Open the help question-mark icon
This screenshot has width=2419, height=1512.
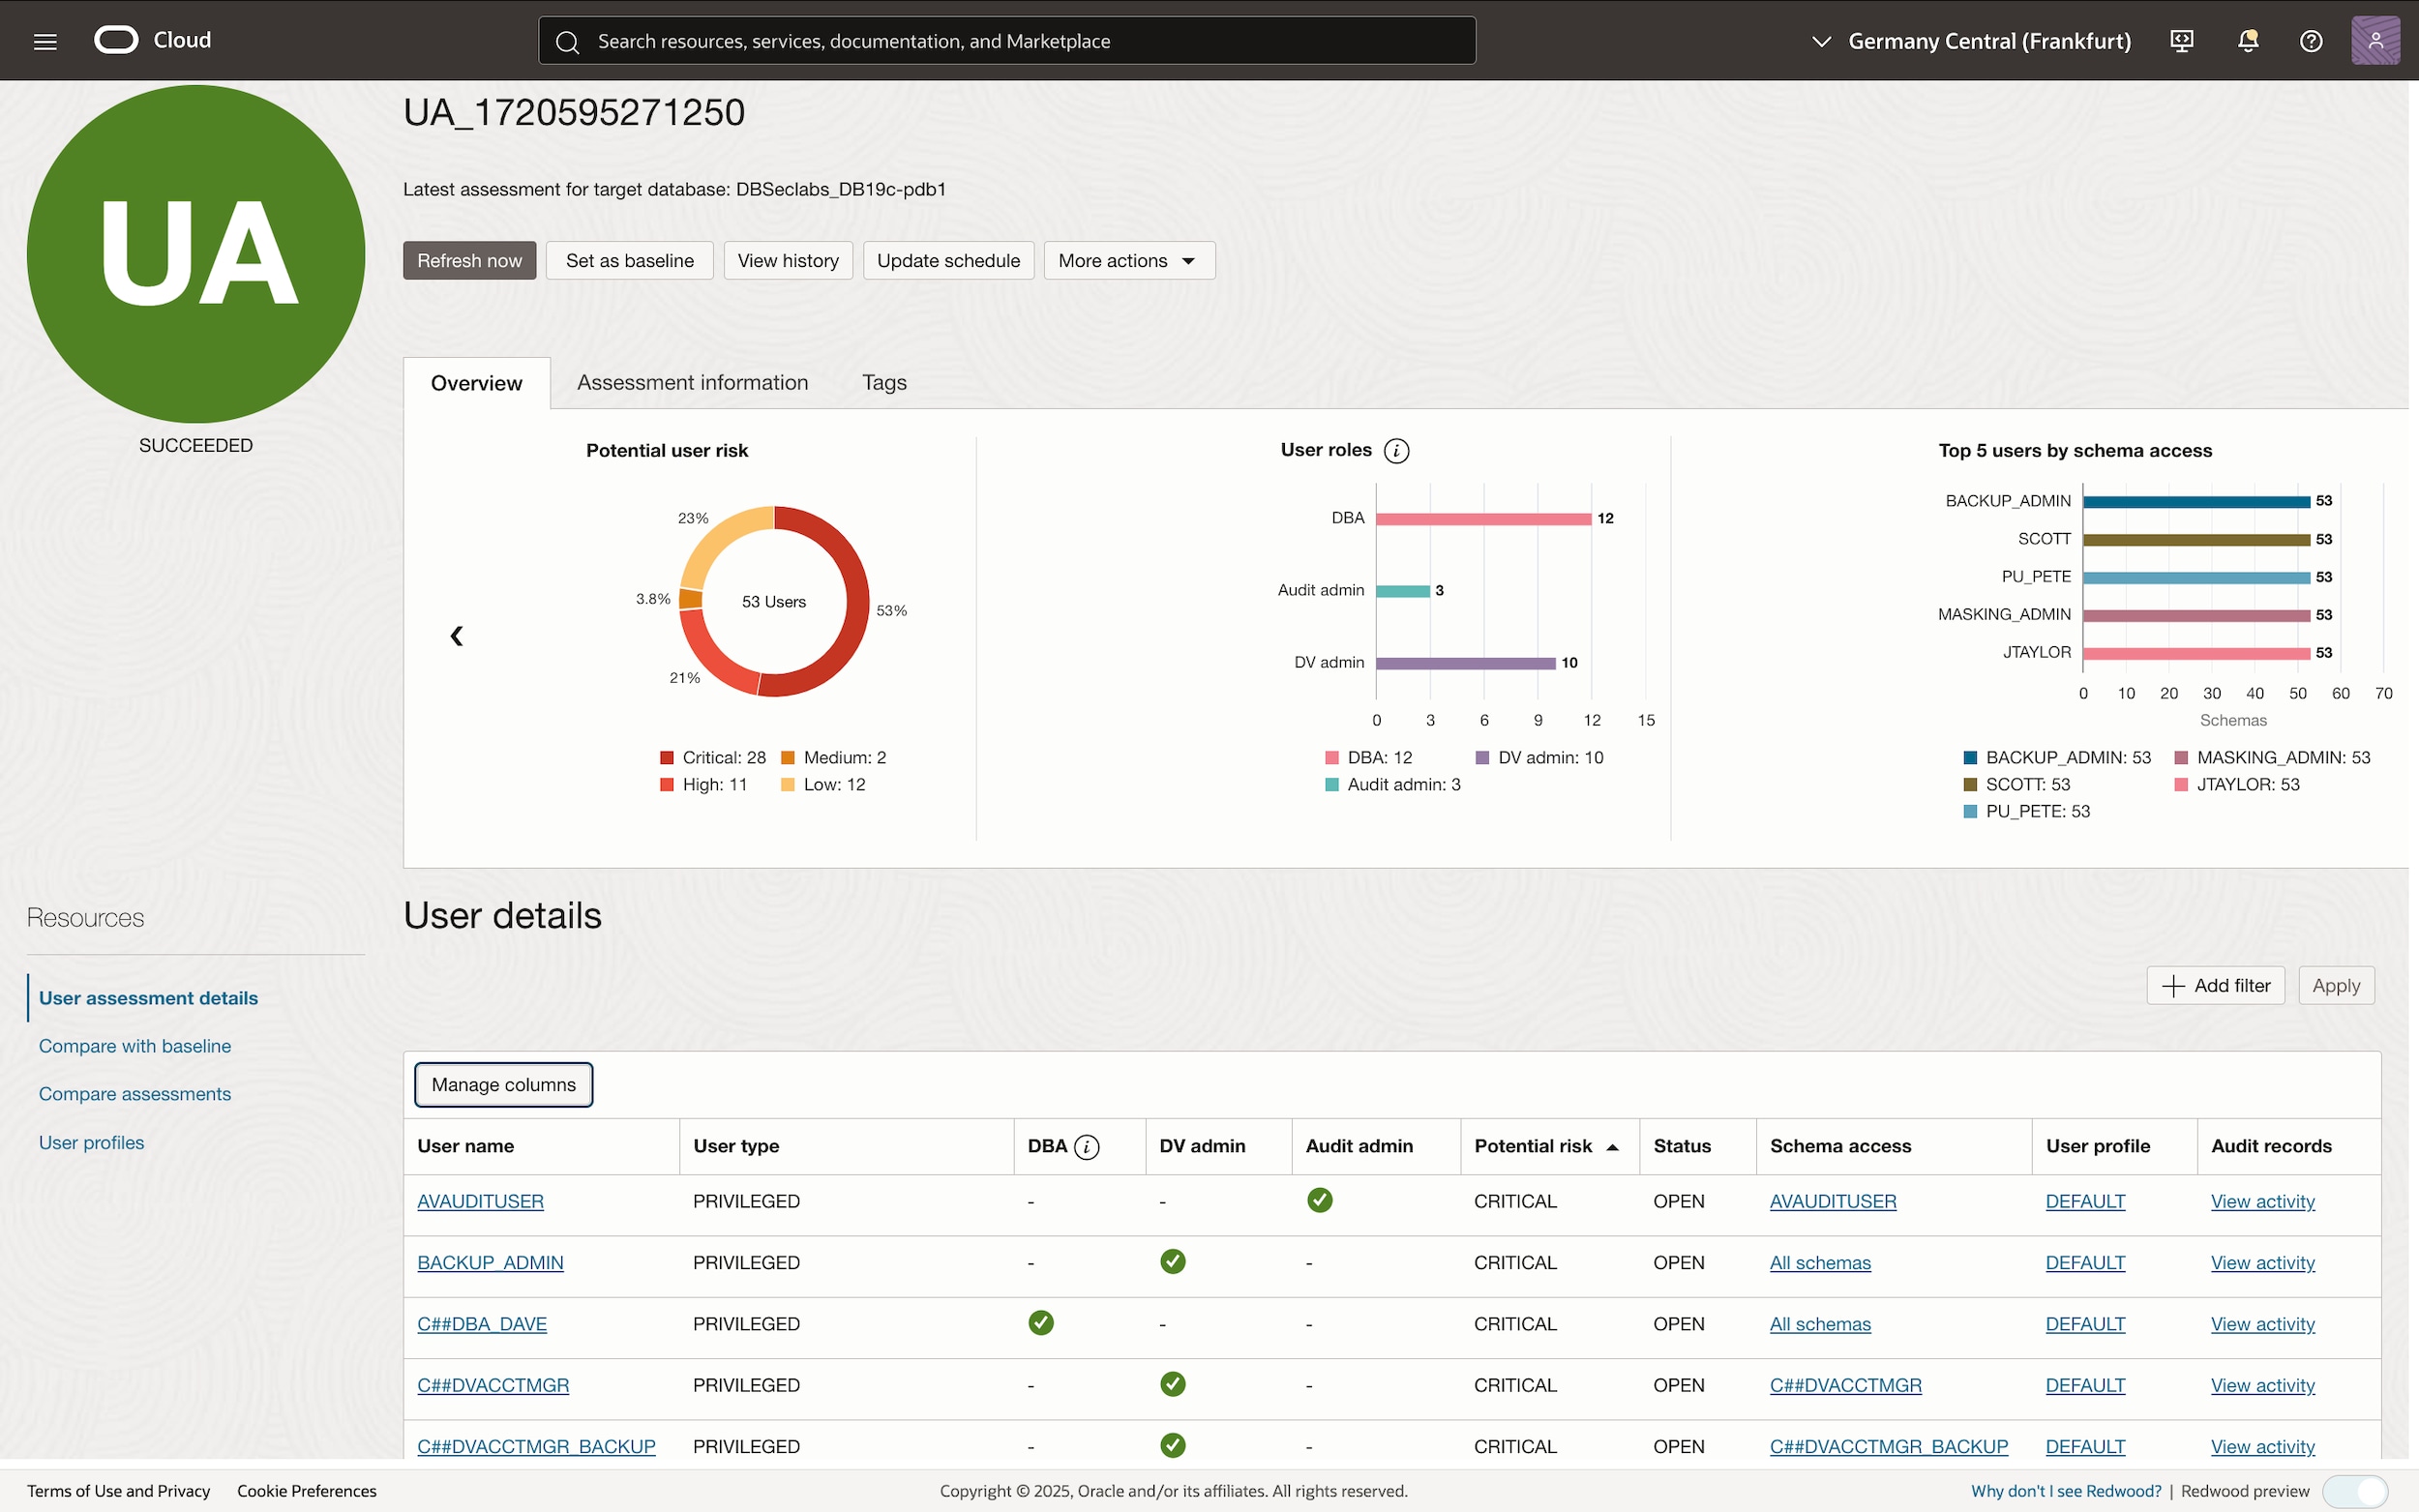click(x=2311, y=40)
